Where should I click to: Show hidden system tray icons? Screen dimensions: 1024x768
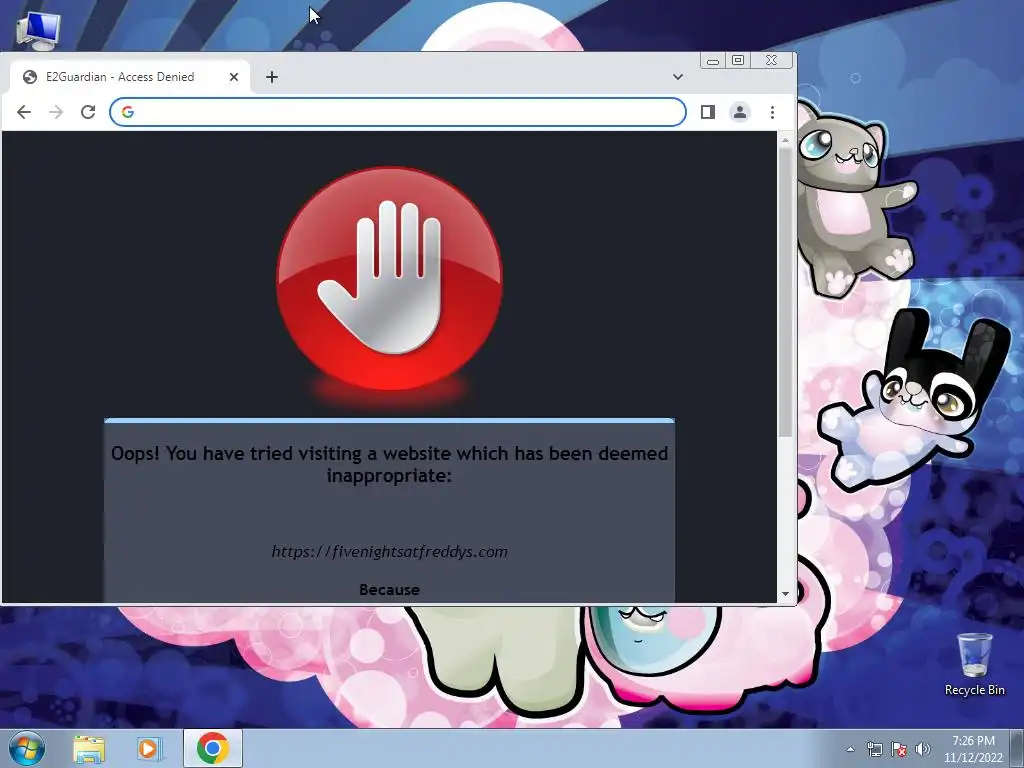coord(850,749)
